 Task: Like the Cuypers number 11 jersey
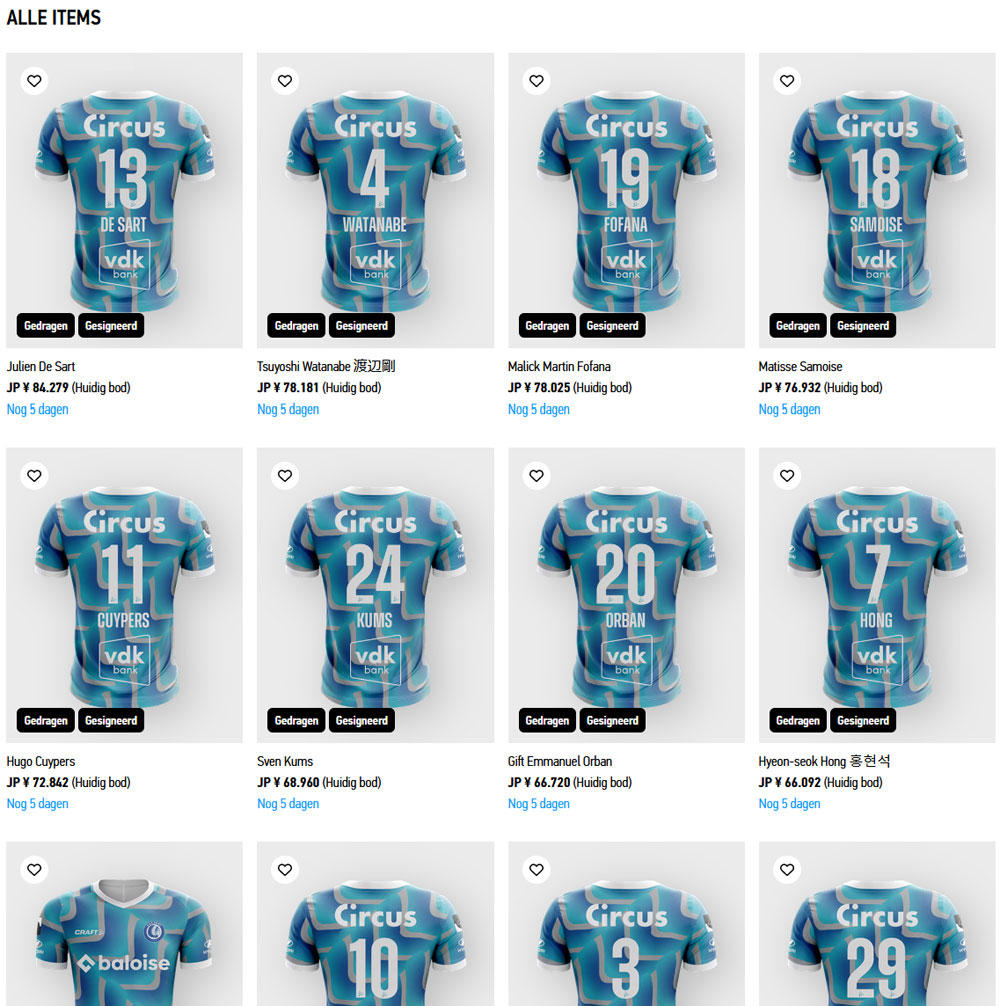pos(34,475)
